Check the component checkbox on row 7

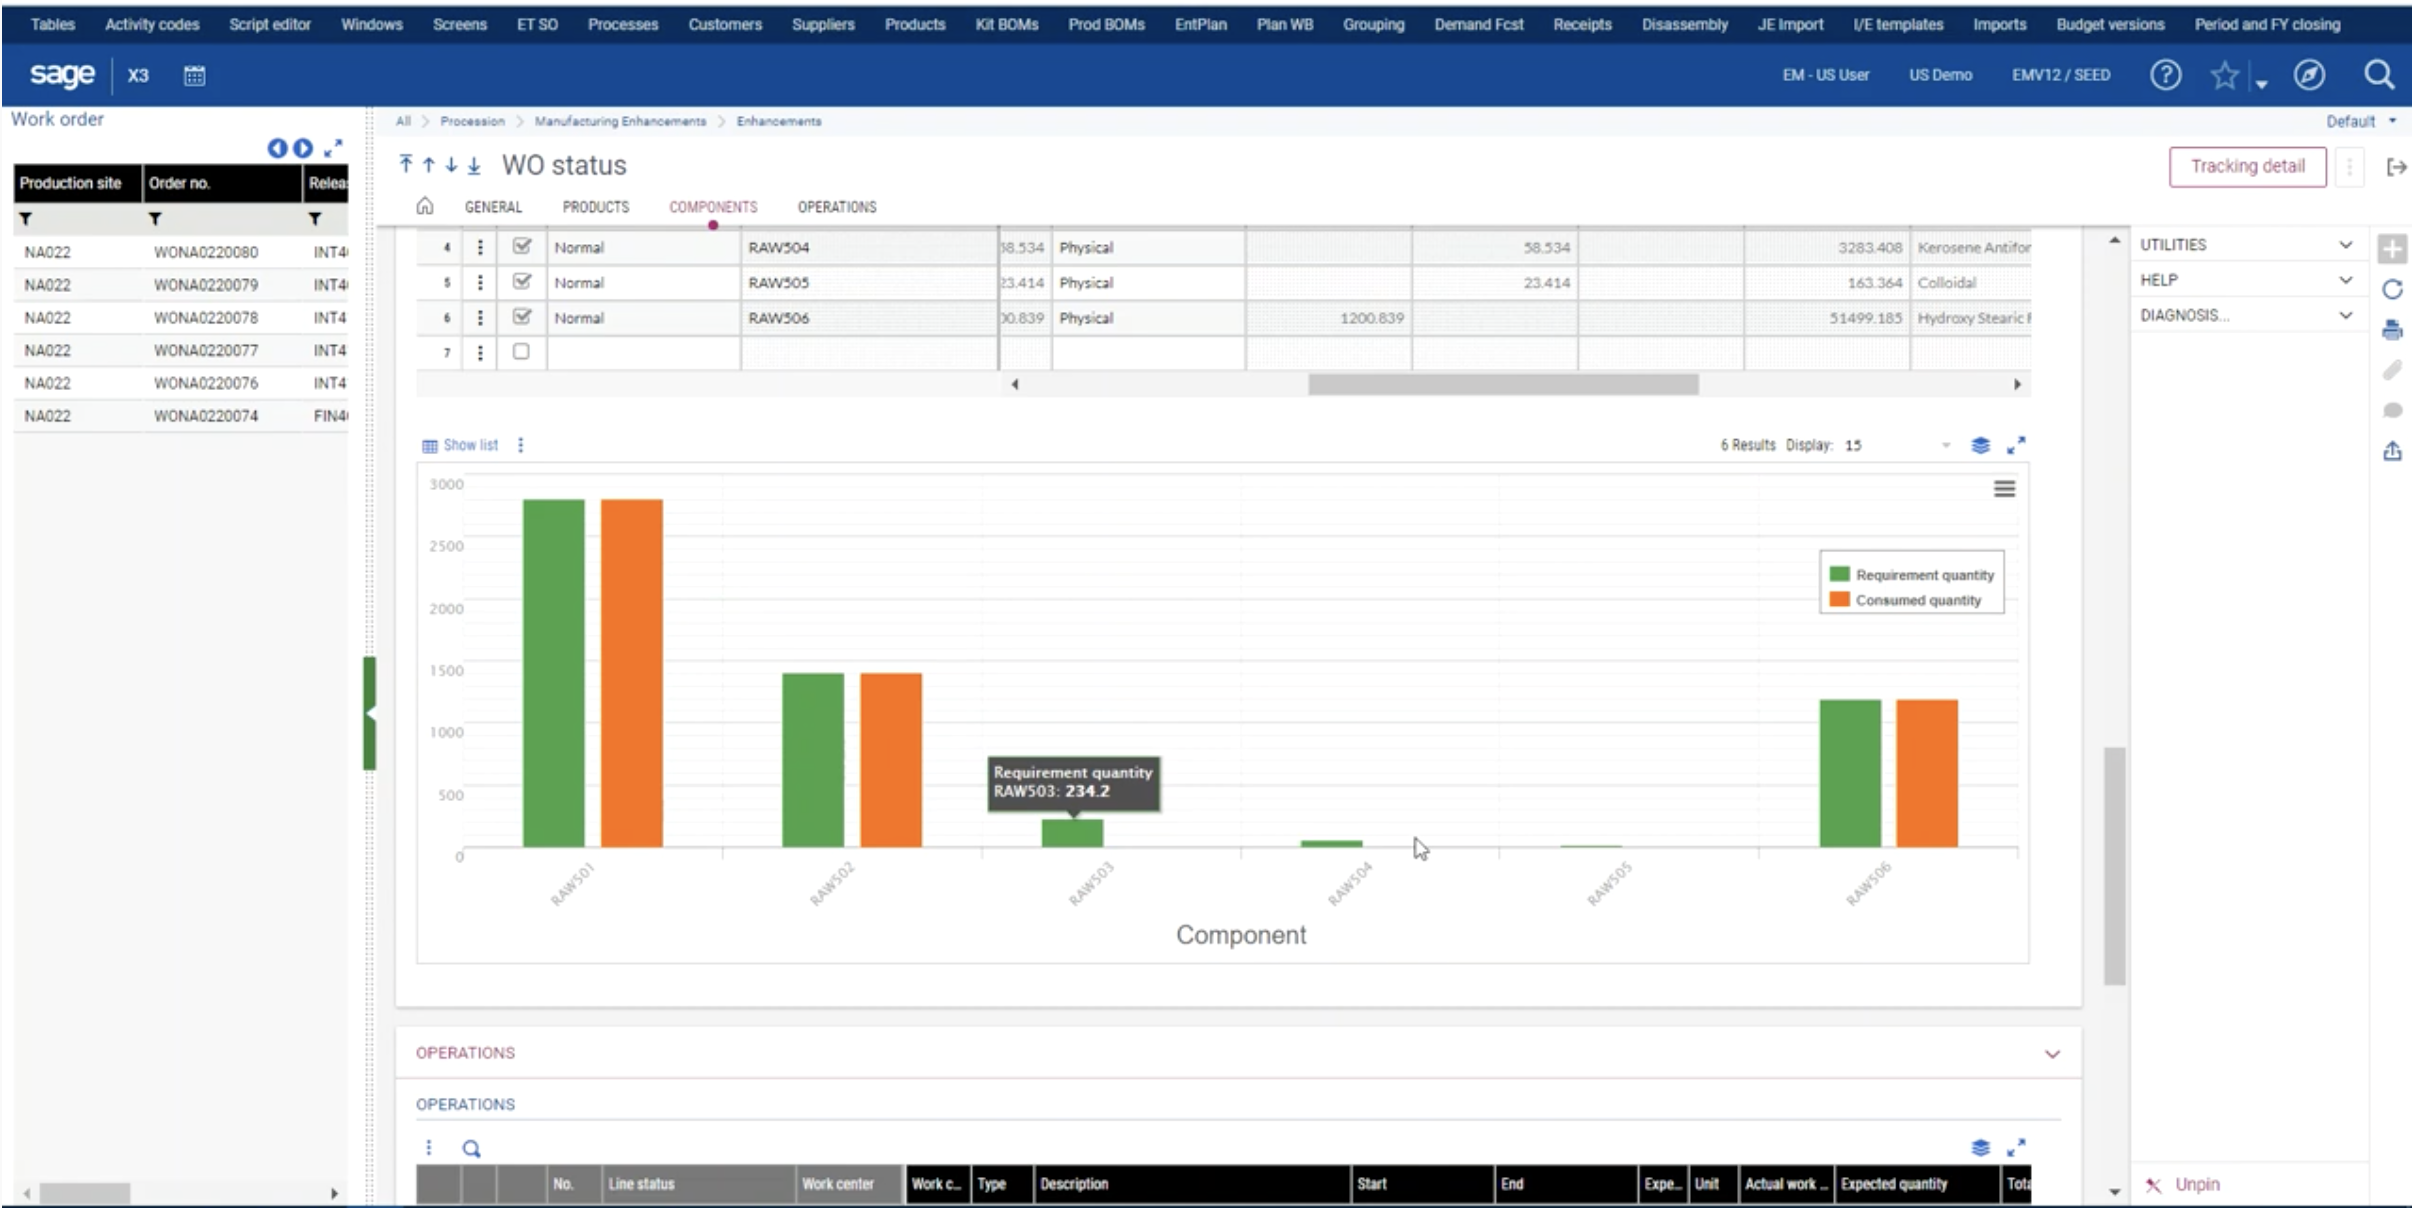click(x=520, y=351)
